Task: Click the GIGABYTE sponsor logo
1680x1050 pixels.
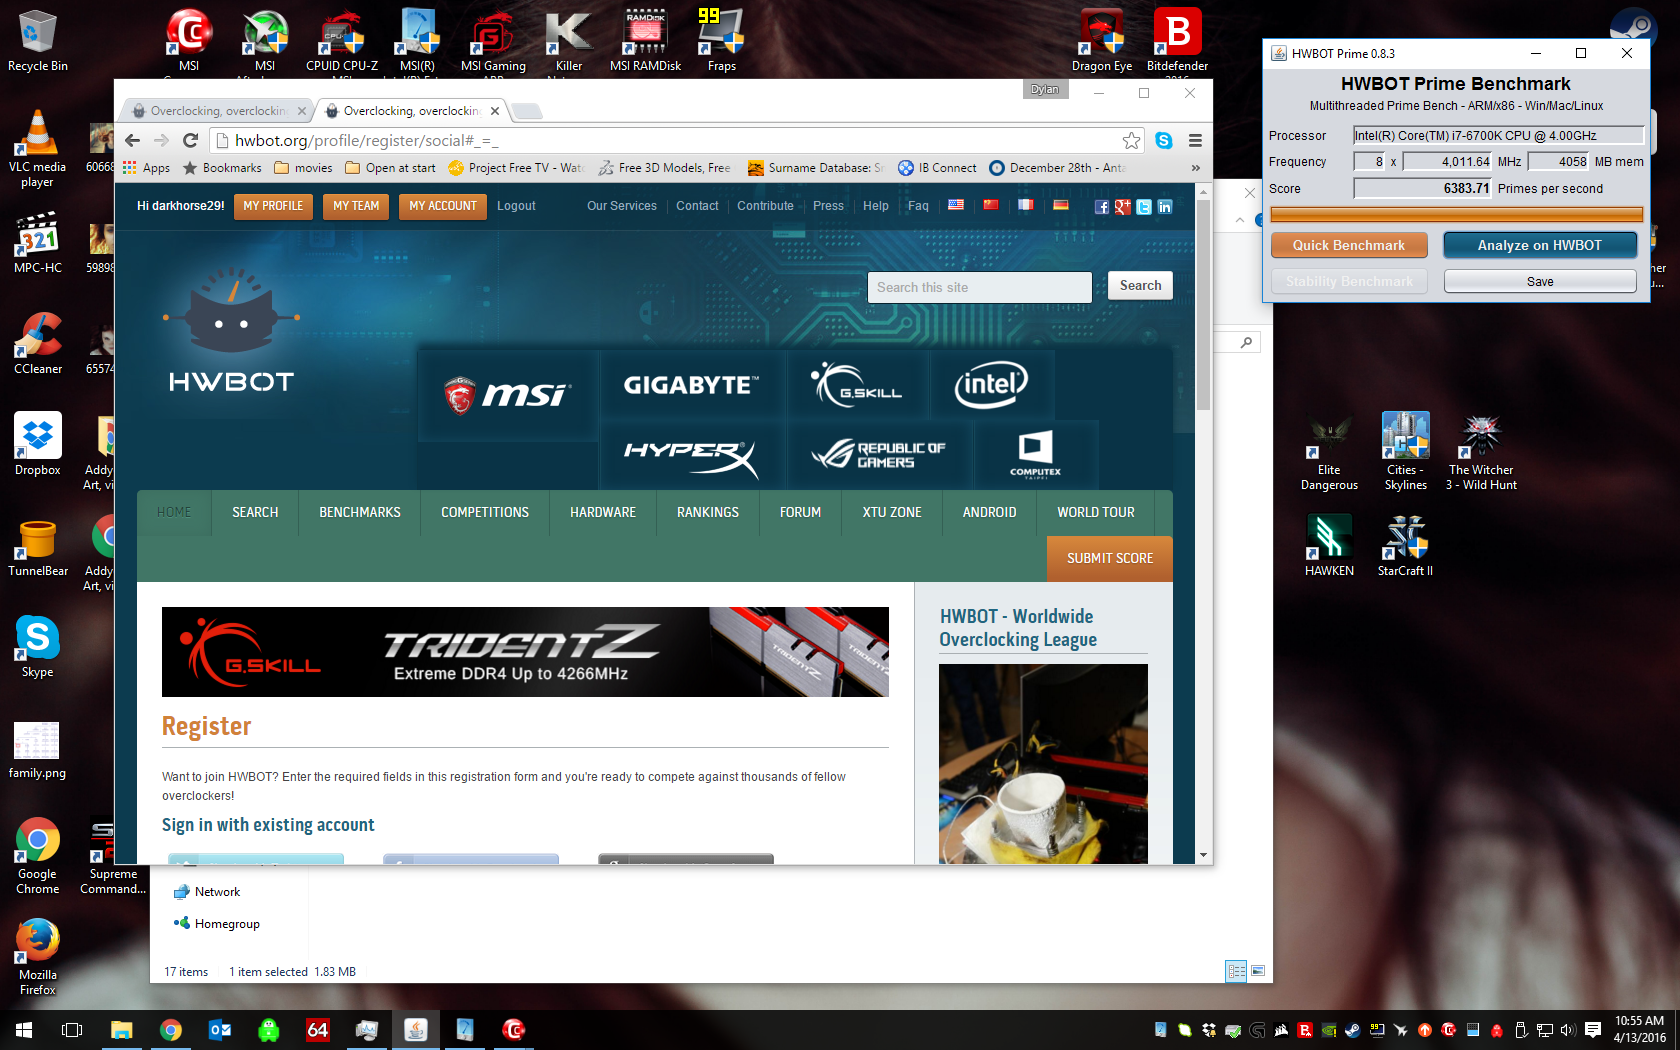Action: click(x=690, y=385)
